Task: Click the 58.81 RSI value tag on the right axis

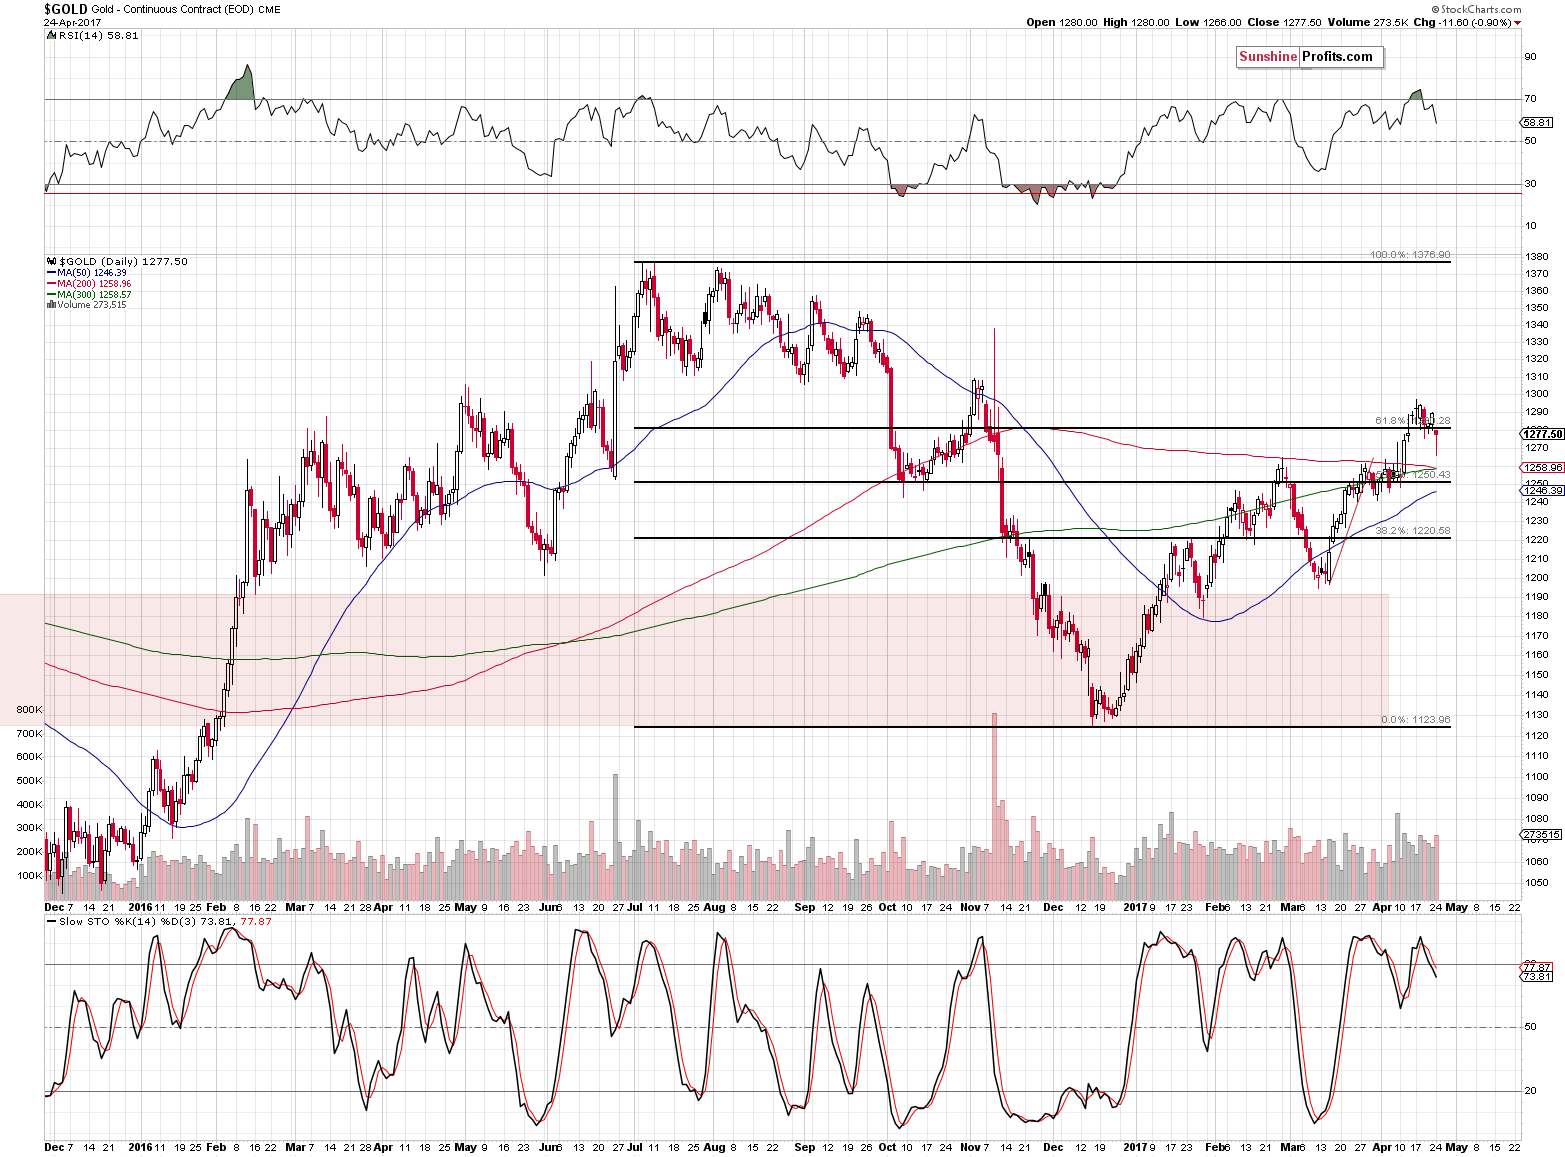Action: point(1536,122)
